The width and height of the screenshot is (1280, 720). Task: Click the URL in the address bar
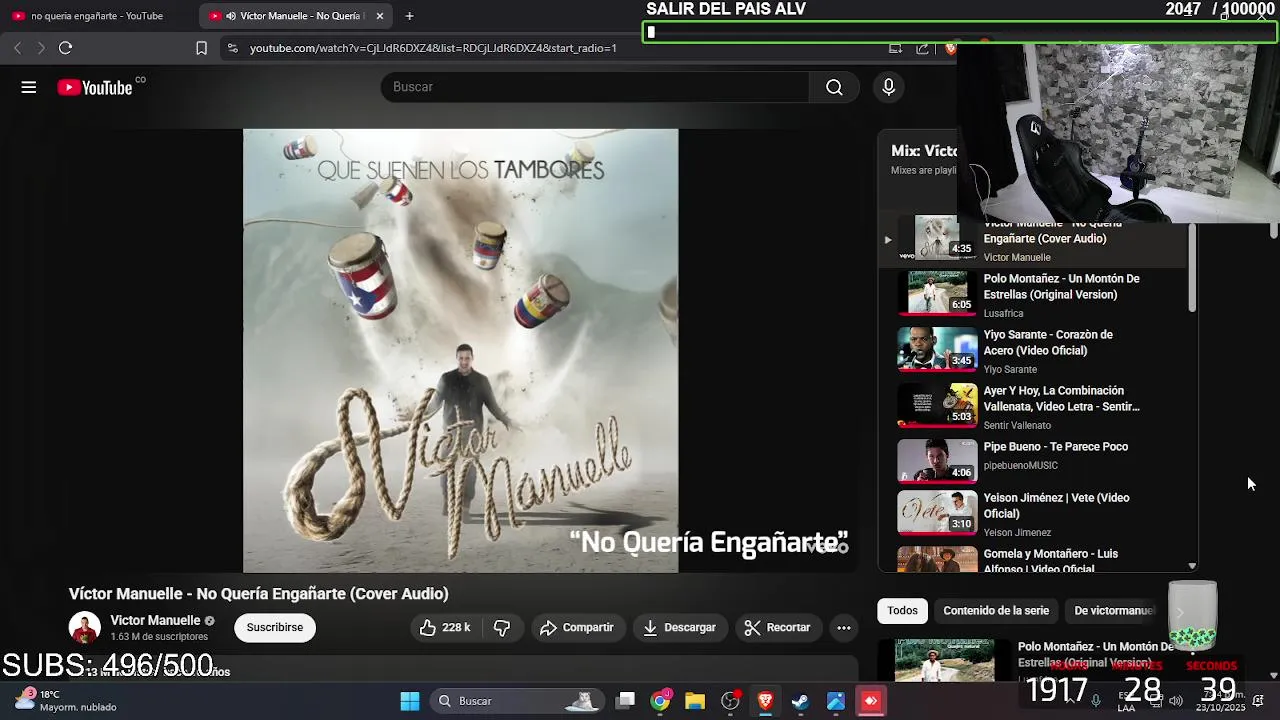(433, 48)
